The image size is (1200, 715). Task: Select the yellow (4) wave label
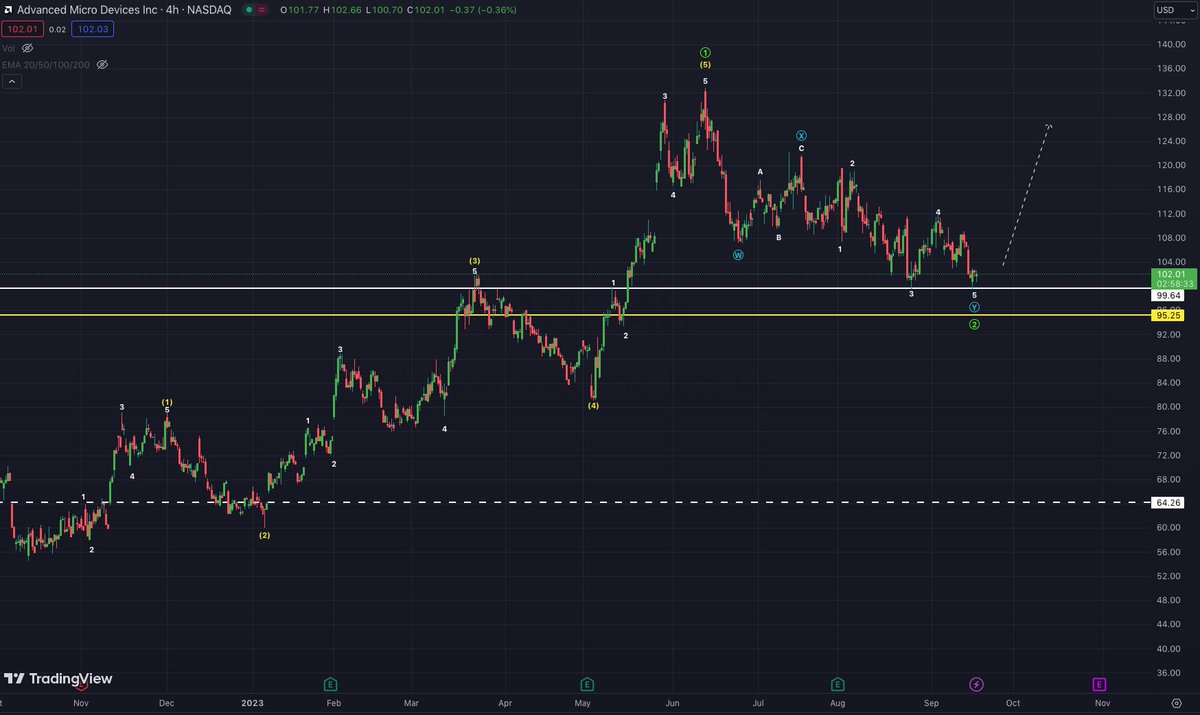click(x=593, y=406)
